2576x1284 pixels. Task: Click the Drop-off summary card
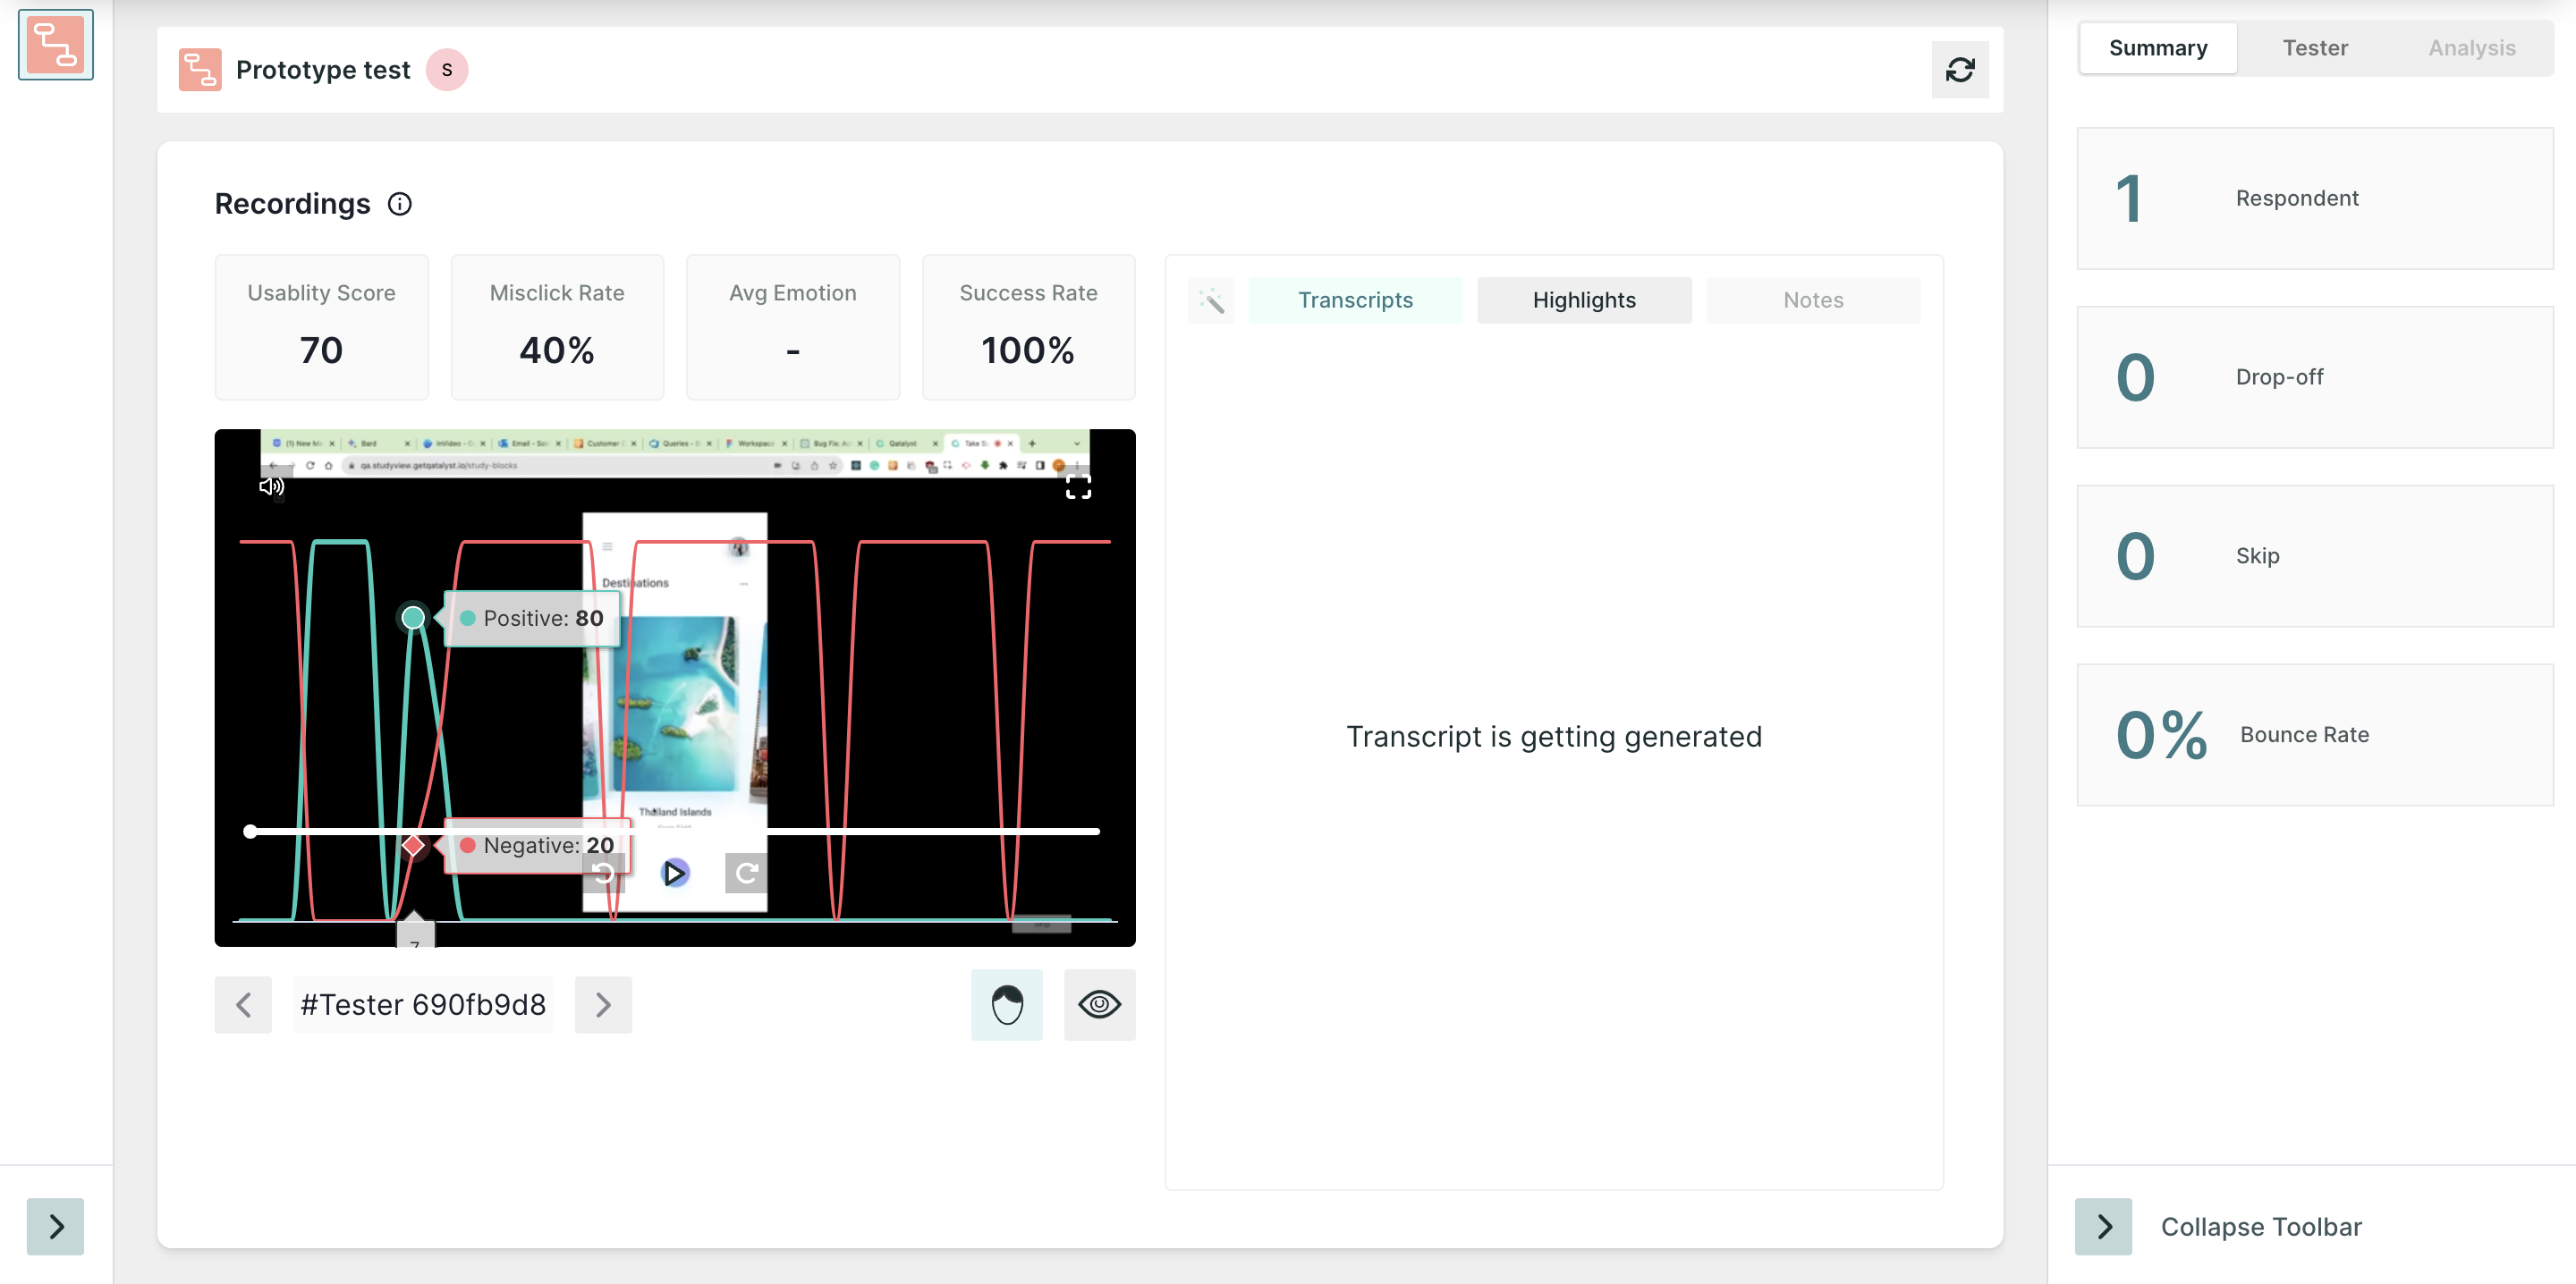click(x=2315, y=377)
